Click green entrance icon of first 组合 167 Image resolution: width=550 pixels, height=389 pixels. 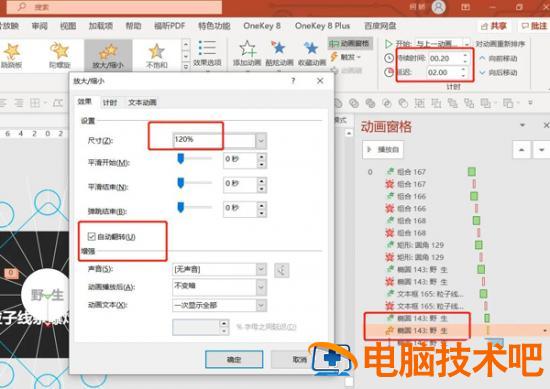[390, 172]
